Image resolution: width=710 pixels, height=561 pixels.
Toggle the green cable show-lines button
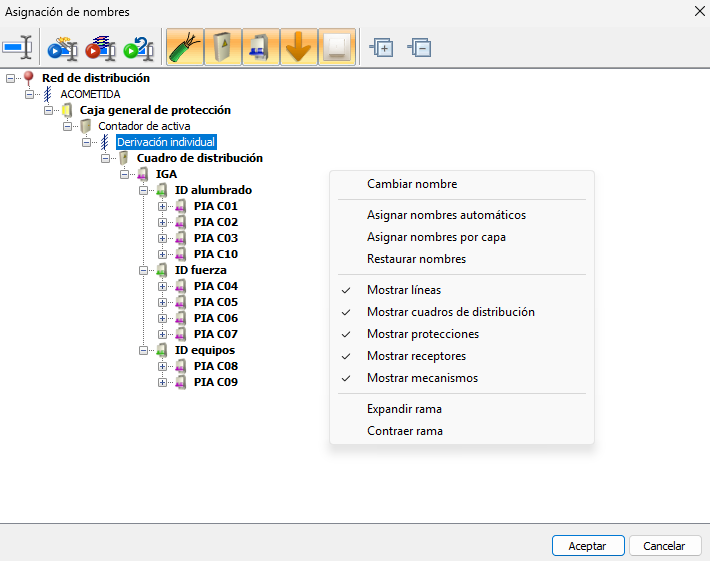184,47
